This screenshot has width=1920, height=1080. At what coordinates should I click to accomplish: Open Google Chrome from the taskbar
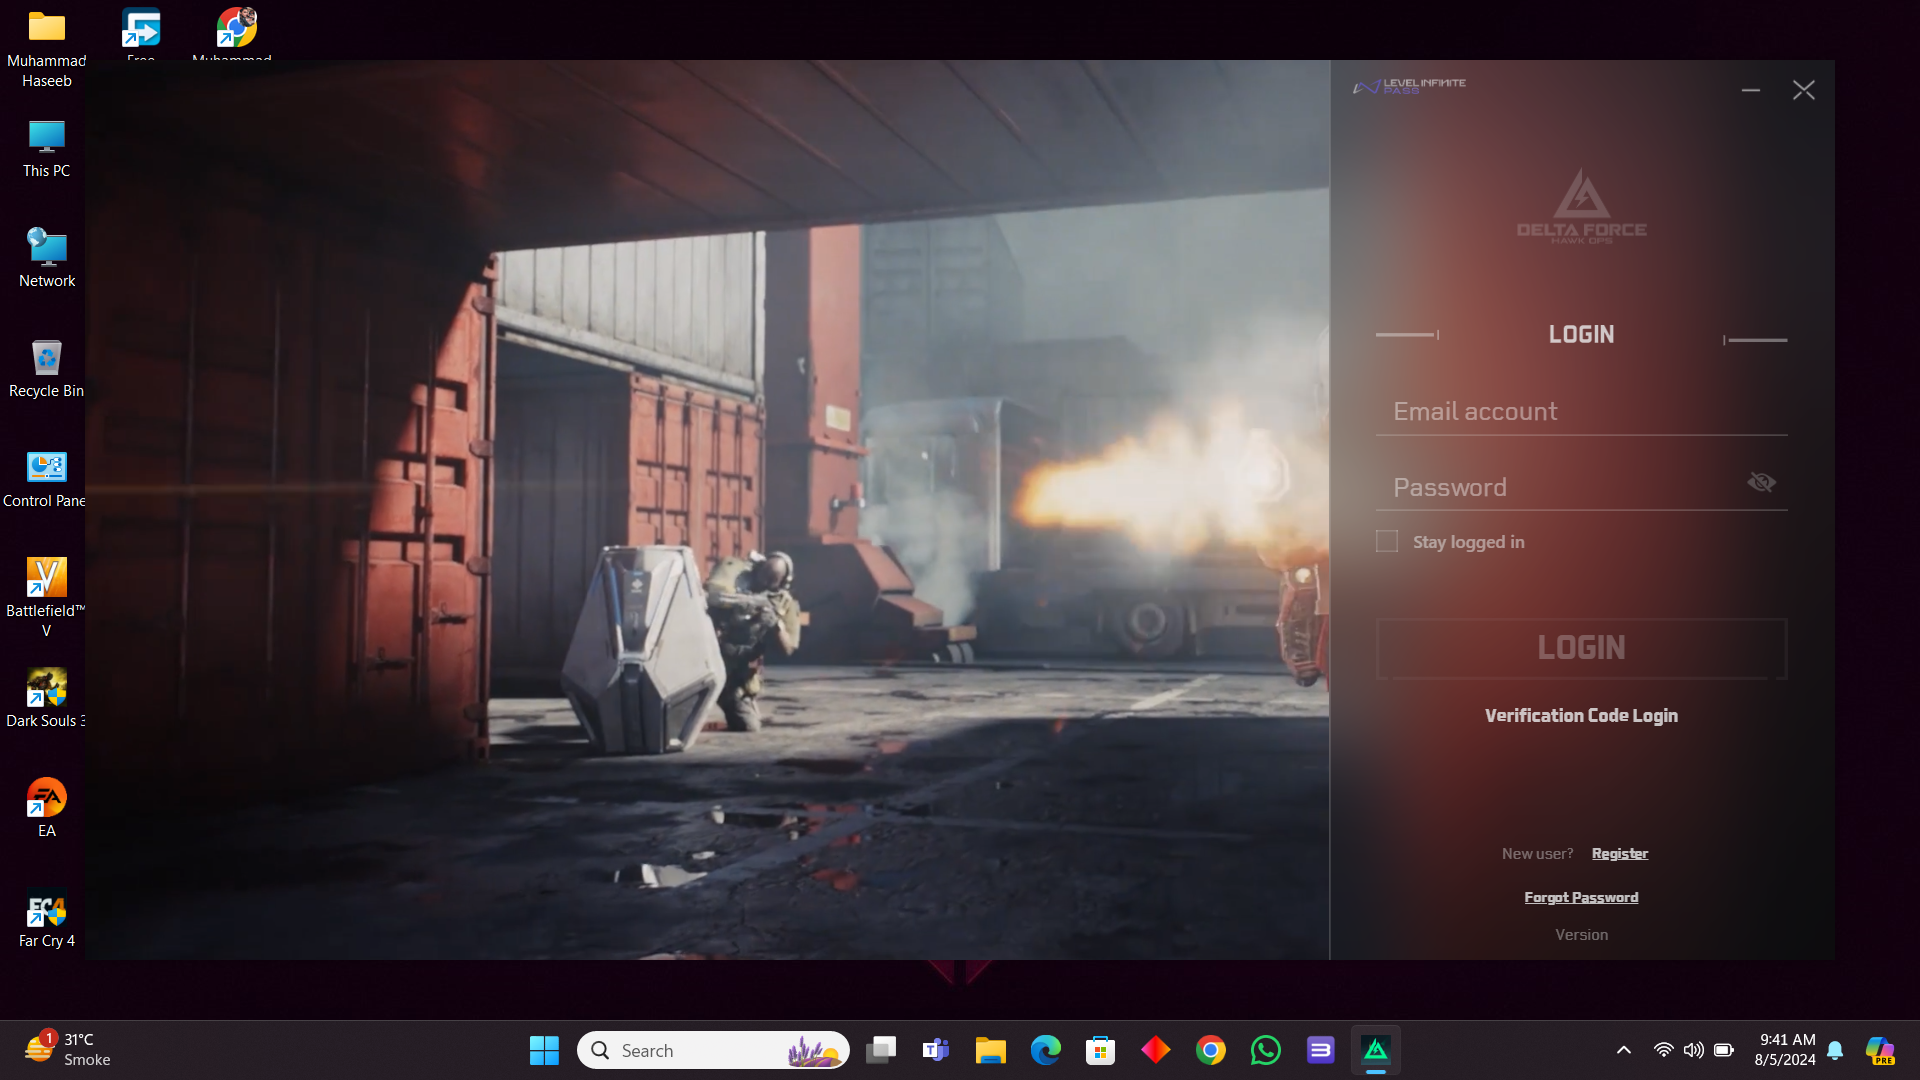[1210, 1050]
